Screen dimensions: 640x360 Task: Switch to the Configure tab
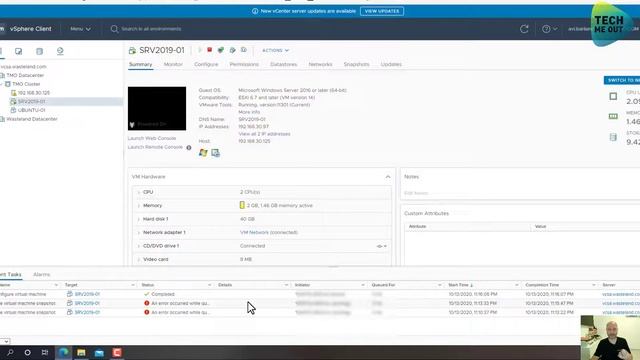click(x=206, y=64)
